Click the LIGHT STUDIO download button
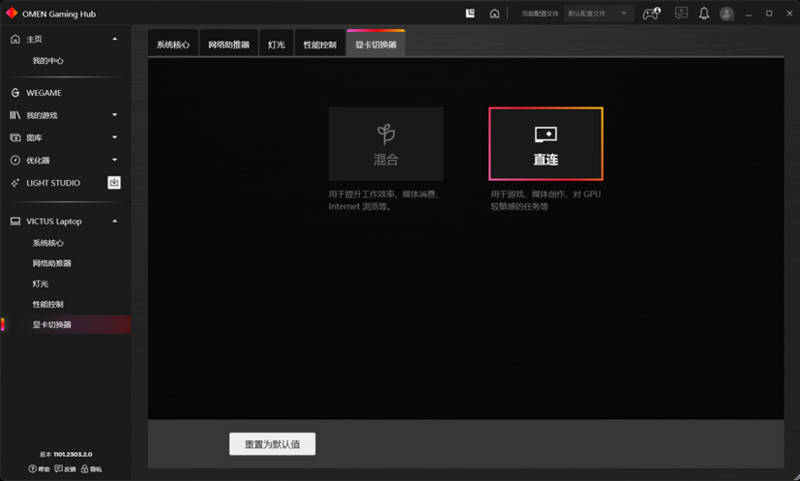 114,182
